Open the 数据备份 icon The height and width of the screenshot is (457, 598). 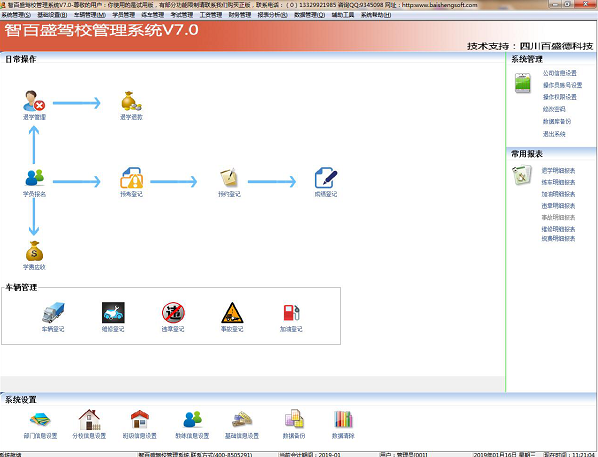coord(294,419)
